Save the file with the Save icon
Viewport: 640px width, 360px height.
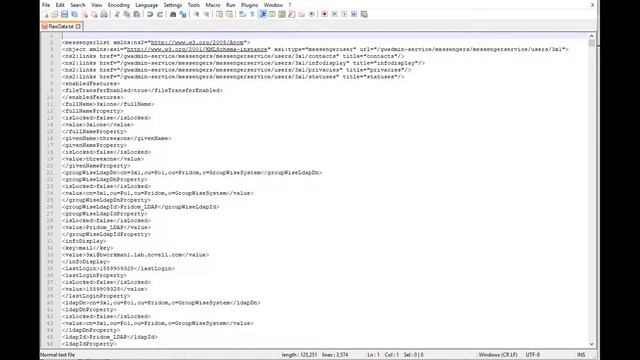[x=64, y=14]
